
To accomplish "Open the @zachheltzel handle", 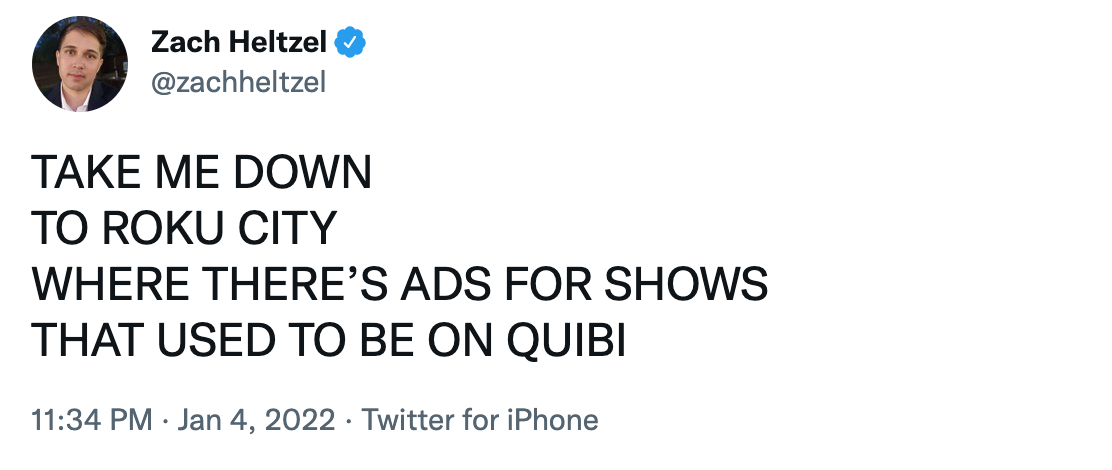I will pos(238,84).
